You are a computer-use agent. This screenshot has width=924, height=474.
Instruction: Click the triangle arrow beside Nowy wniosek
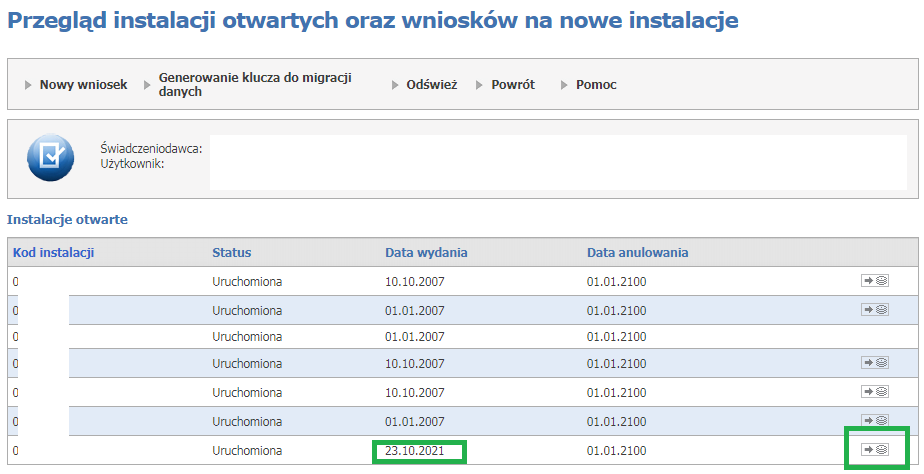[28, 85]
